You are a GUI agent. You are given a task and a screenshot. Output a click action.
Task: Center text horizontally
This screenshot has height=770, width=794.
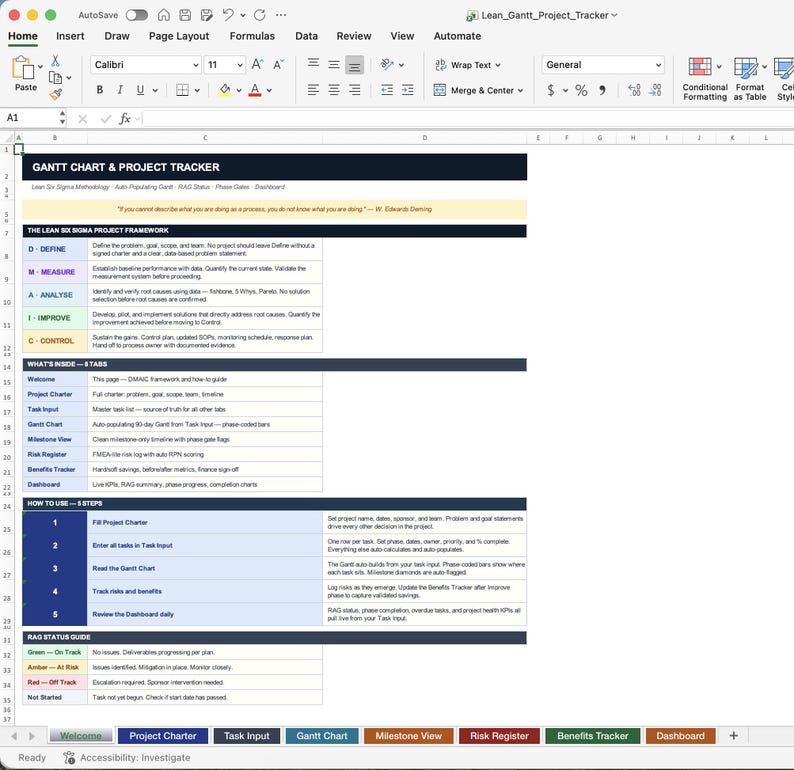pos(334,90)
